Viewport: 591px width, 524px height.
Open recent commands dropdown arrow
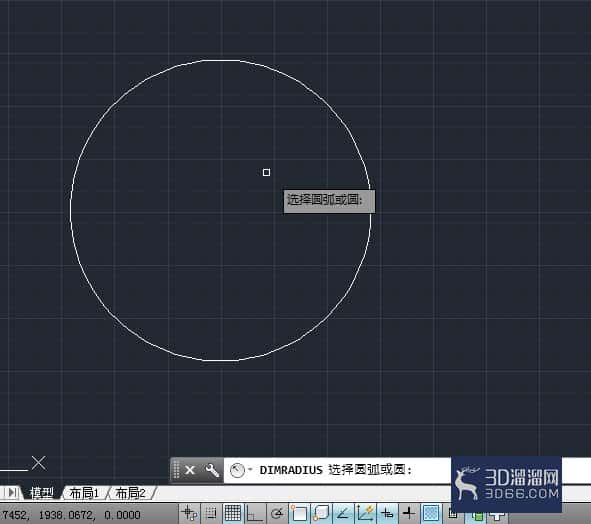250,470
